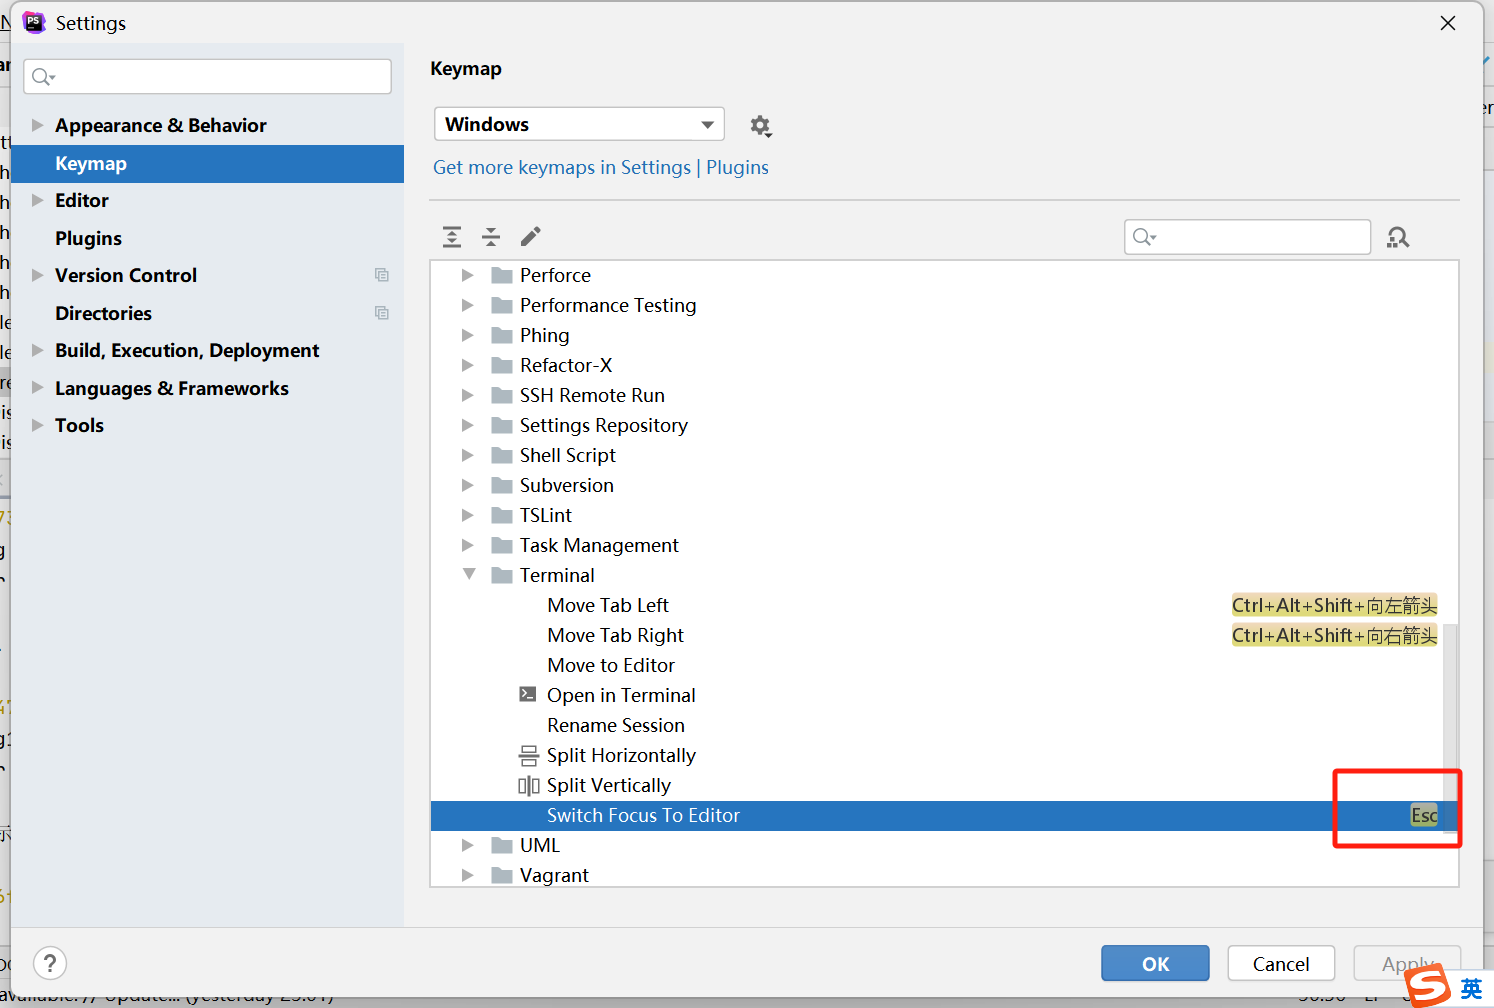
Task: Click the Expand All icon above the keymap tree
Action: 452,237
